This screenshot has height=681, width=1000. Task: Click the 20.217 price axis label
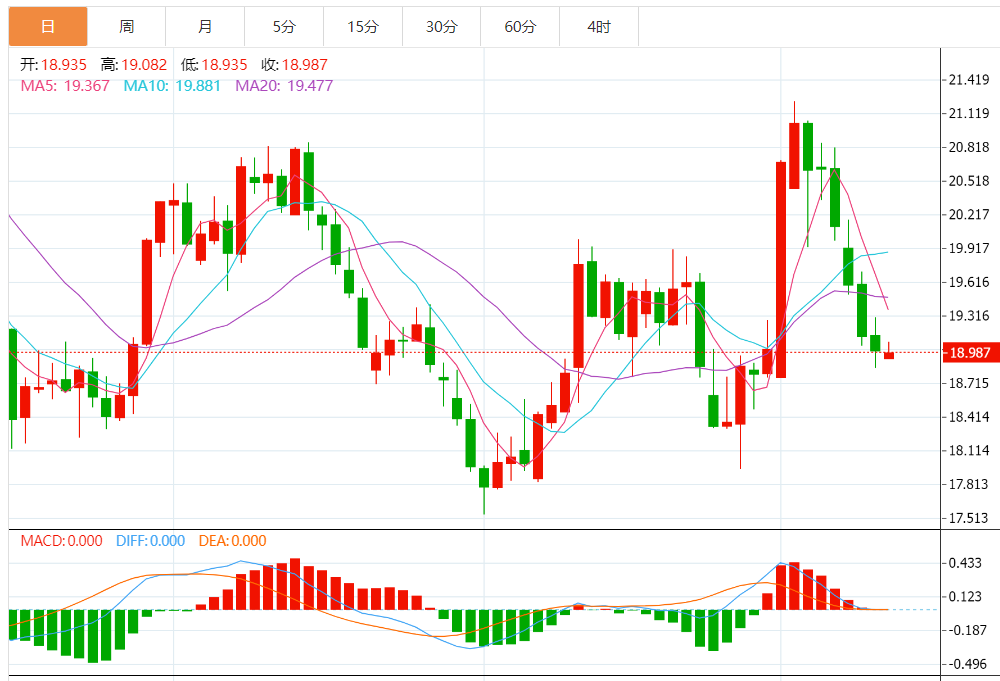coord(969,214)
